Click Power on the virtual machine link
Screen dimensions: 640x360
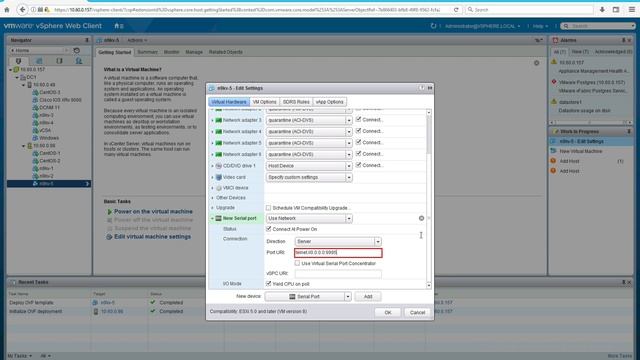point(153,211)
